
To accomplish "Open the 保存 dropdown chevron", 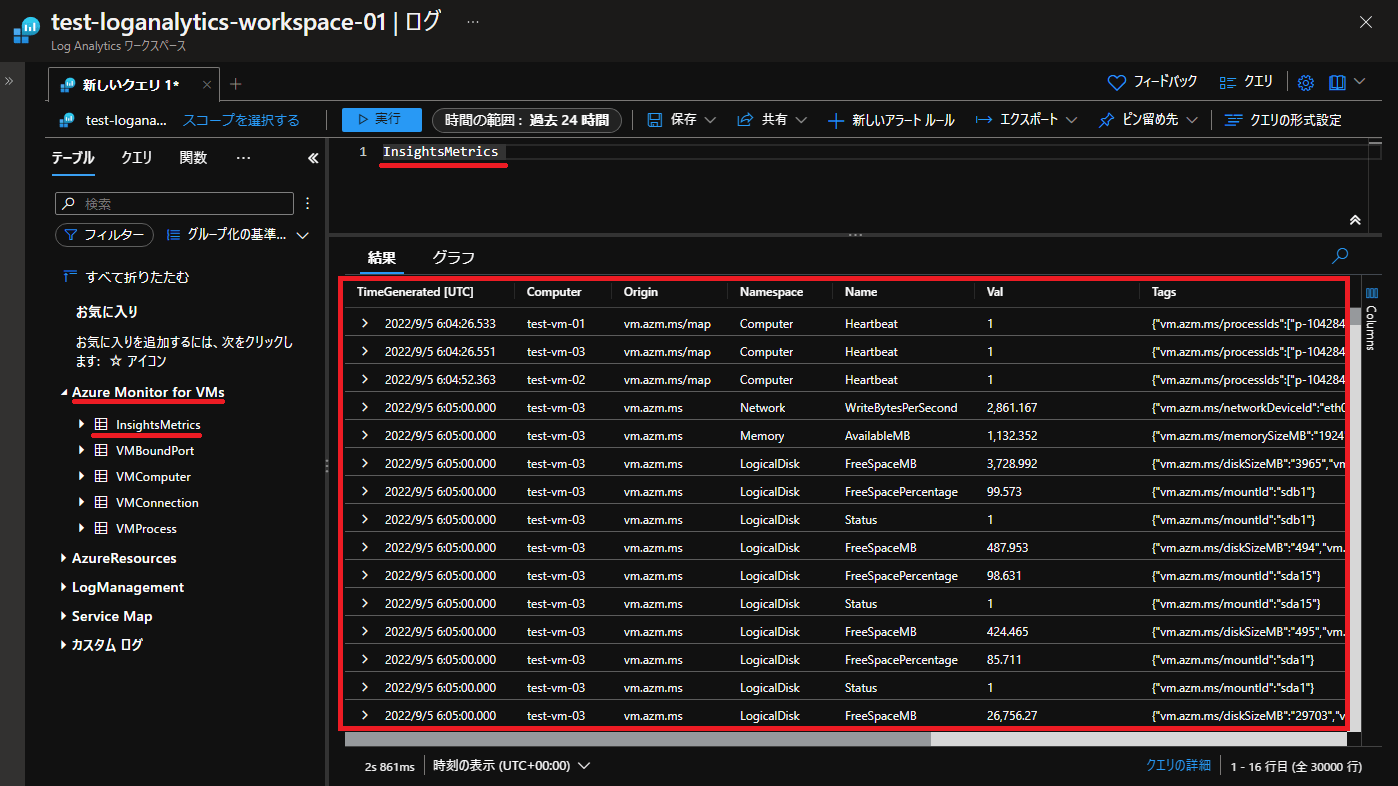I will pyautogui.click(x=711, y=120).
